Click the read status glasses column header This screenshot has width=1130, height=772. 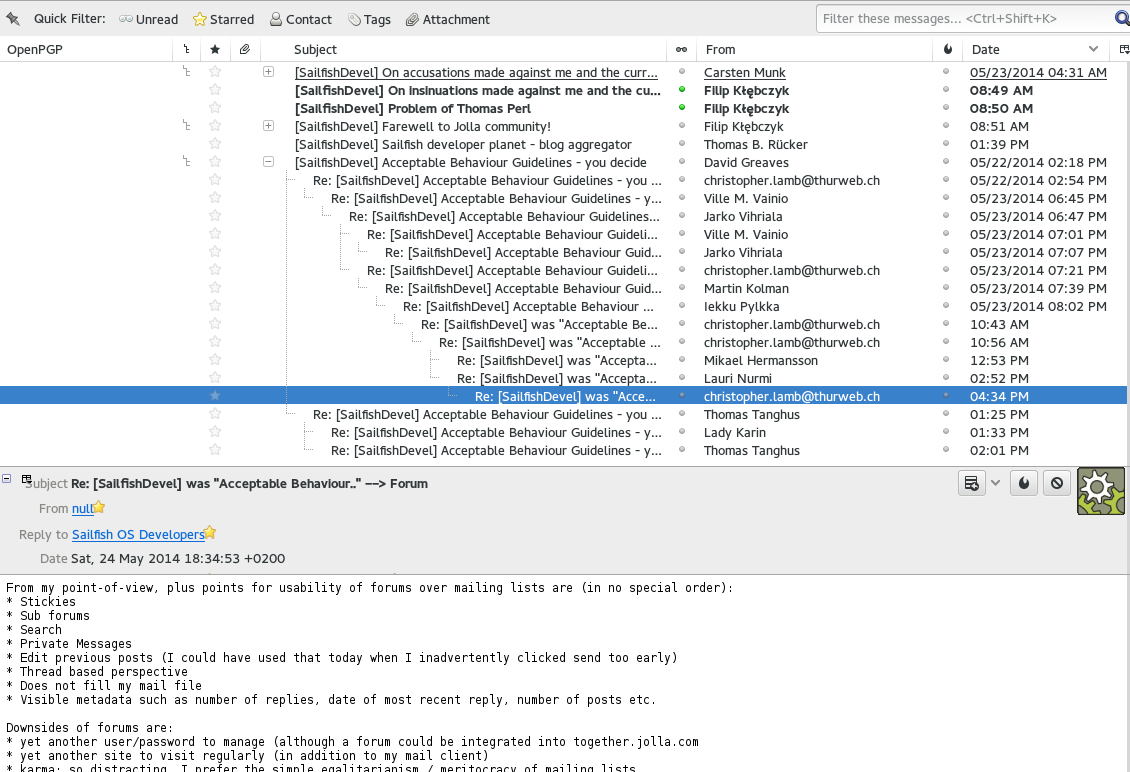pos(682,49)
